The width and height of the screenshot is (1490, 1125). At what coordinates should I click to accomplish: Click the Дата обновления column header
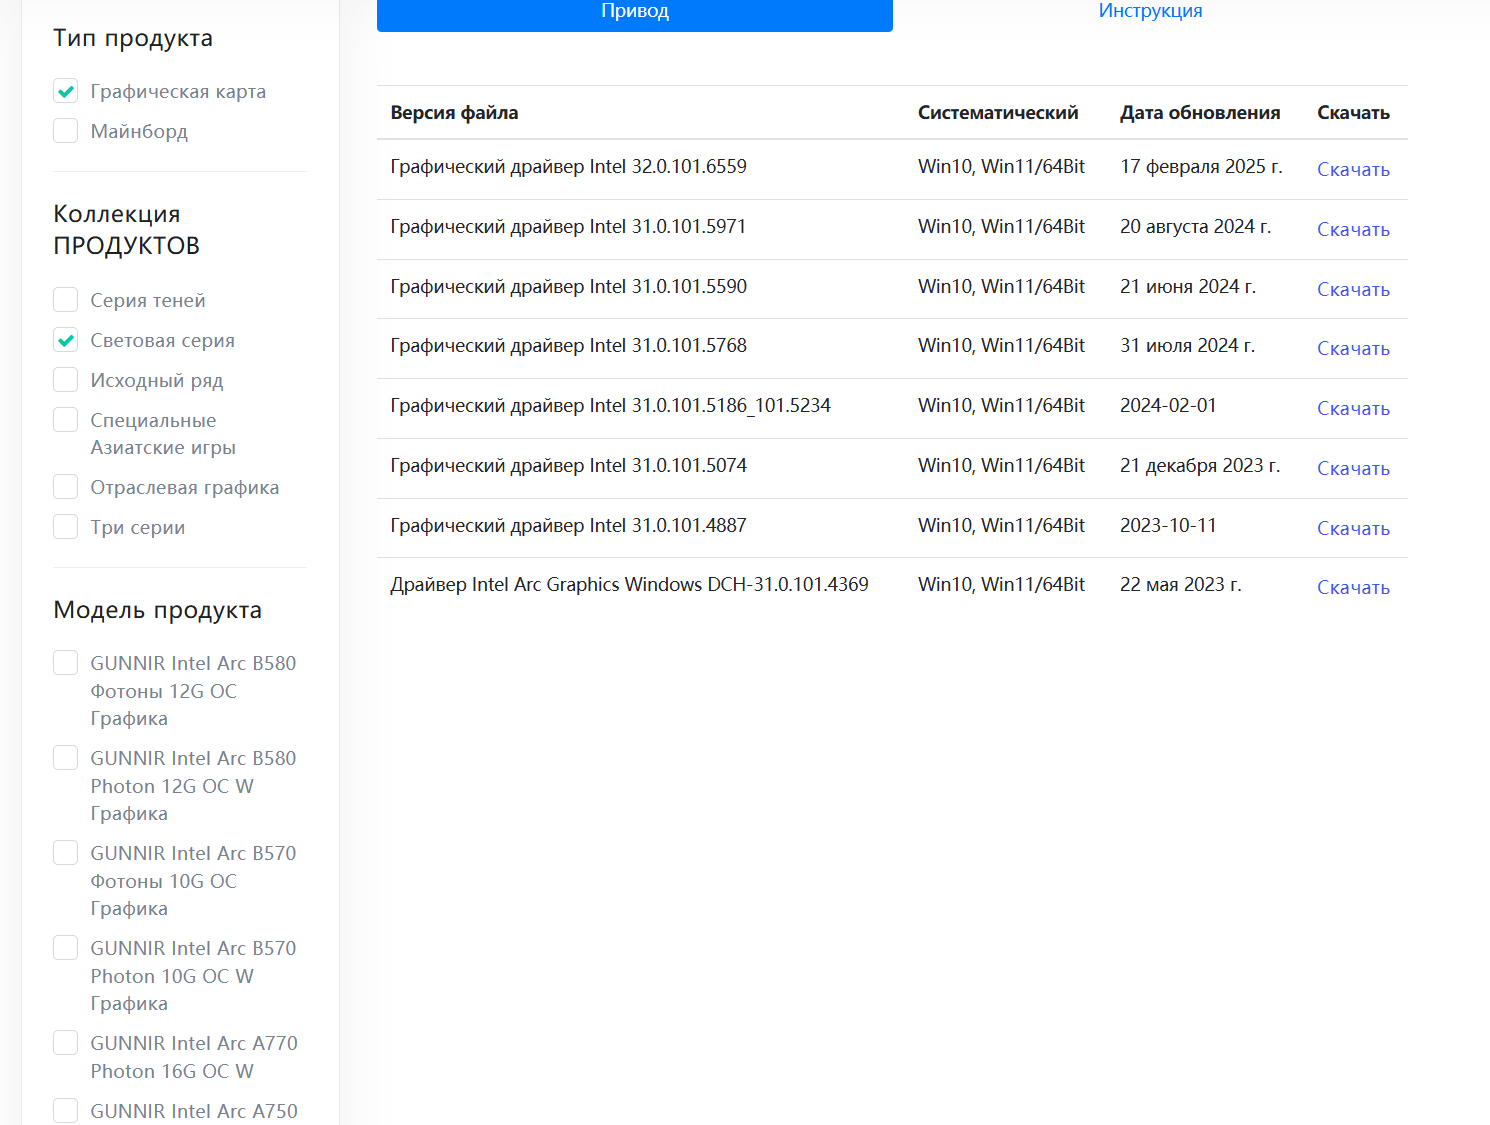(x=1200, y=113)
